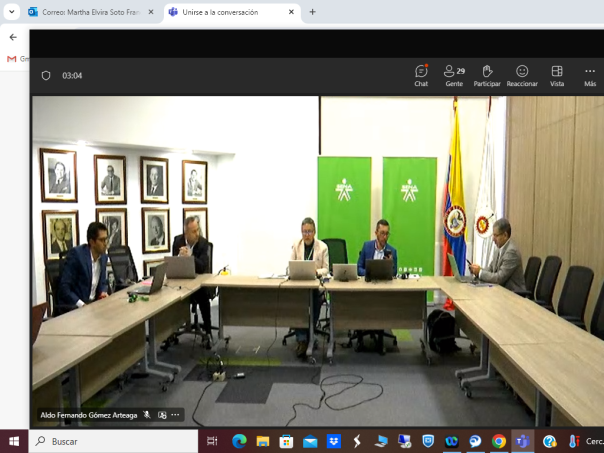Click the Buscar search box in taskbar
604x453 pixels.
coord(112,441)
